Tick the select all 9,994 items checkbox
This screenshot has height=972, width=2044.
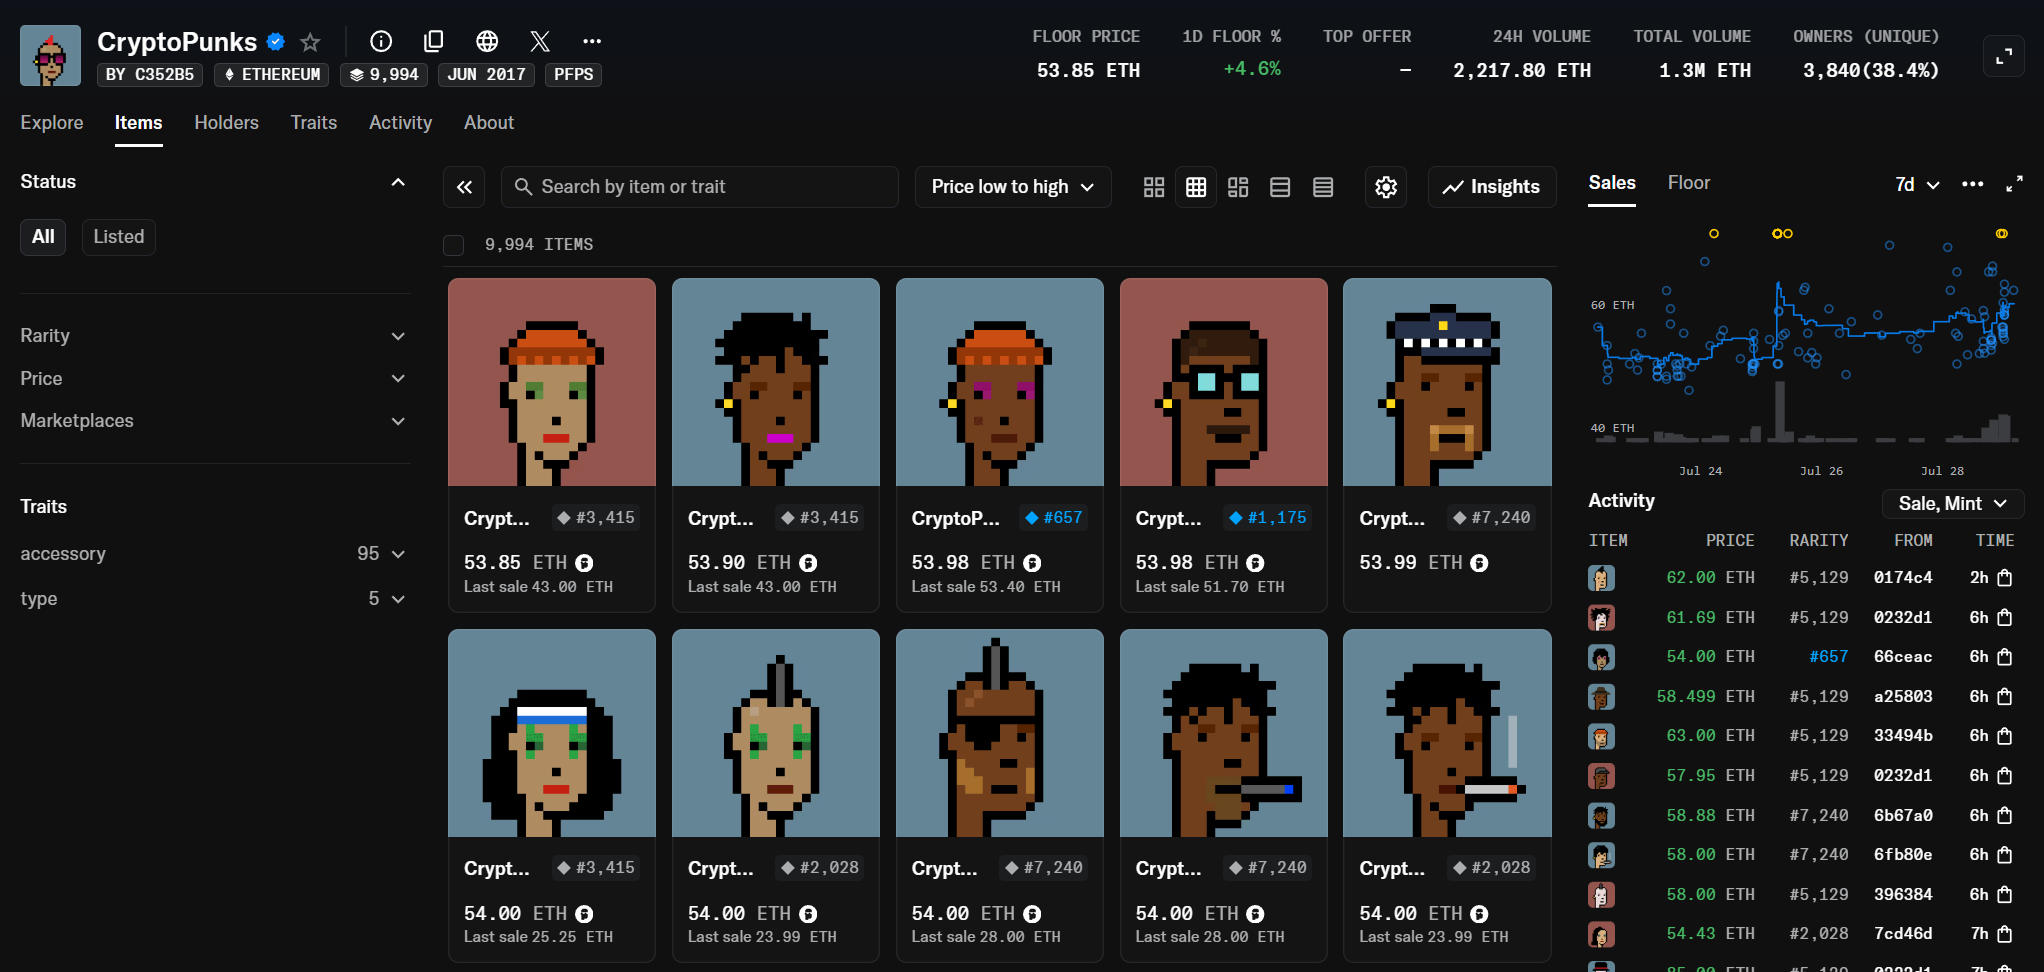[454, 245]
